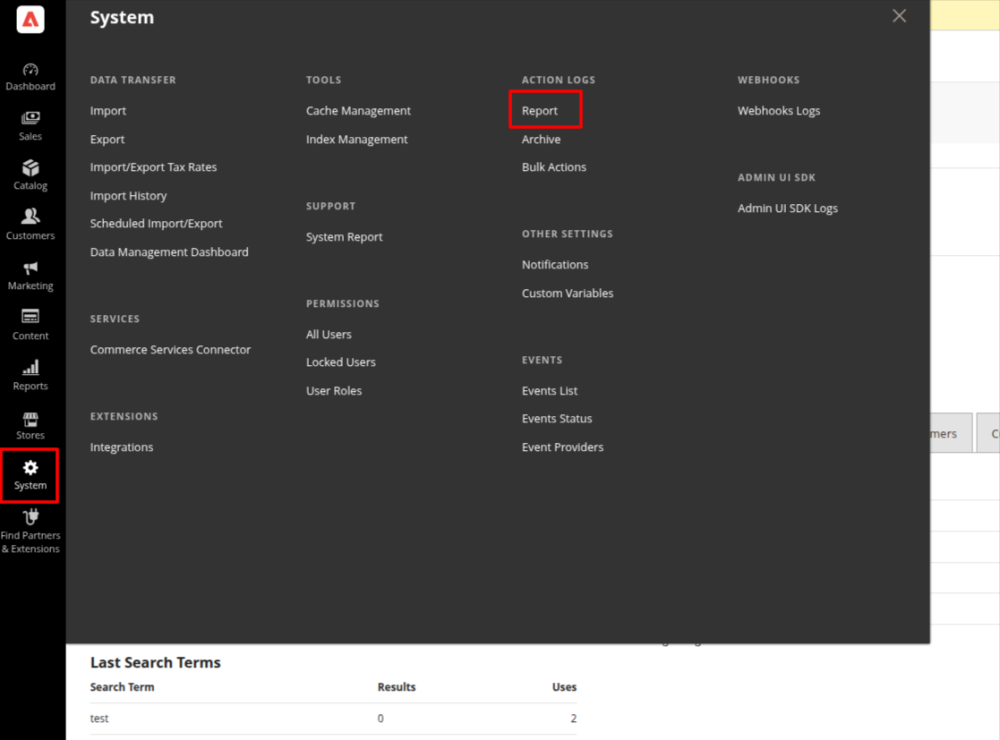The height and width of the screenshot is (740, 1000).
Task: Open Integrations under Extensions
Action: pos(122,448)
